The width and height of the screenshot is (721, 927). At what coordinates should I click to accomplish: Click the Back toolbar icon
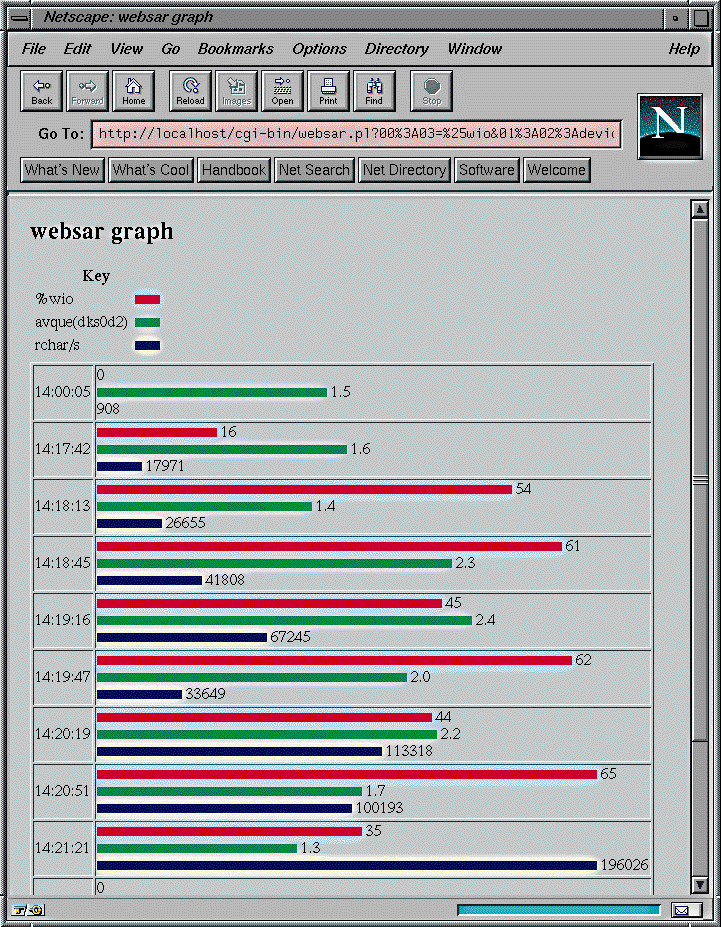pos(42,91)
